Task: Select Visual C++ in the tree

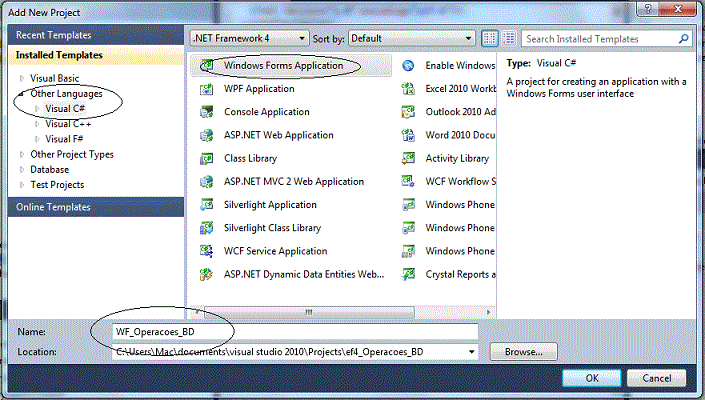Action: coord(68,124)
